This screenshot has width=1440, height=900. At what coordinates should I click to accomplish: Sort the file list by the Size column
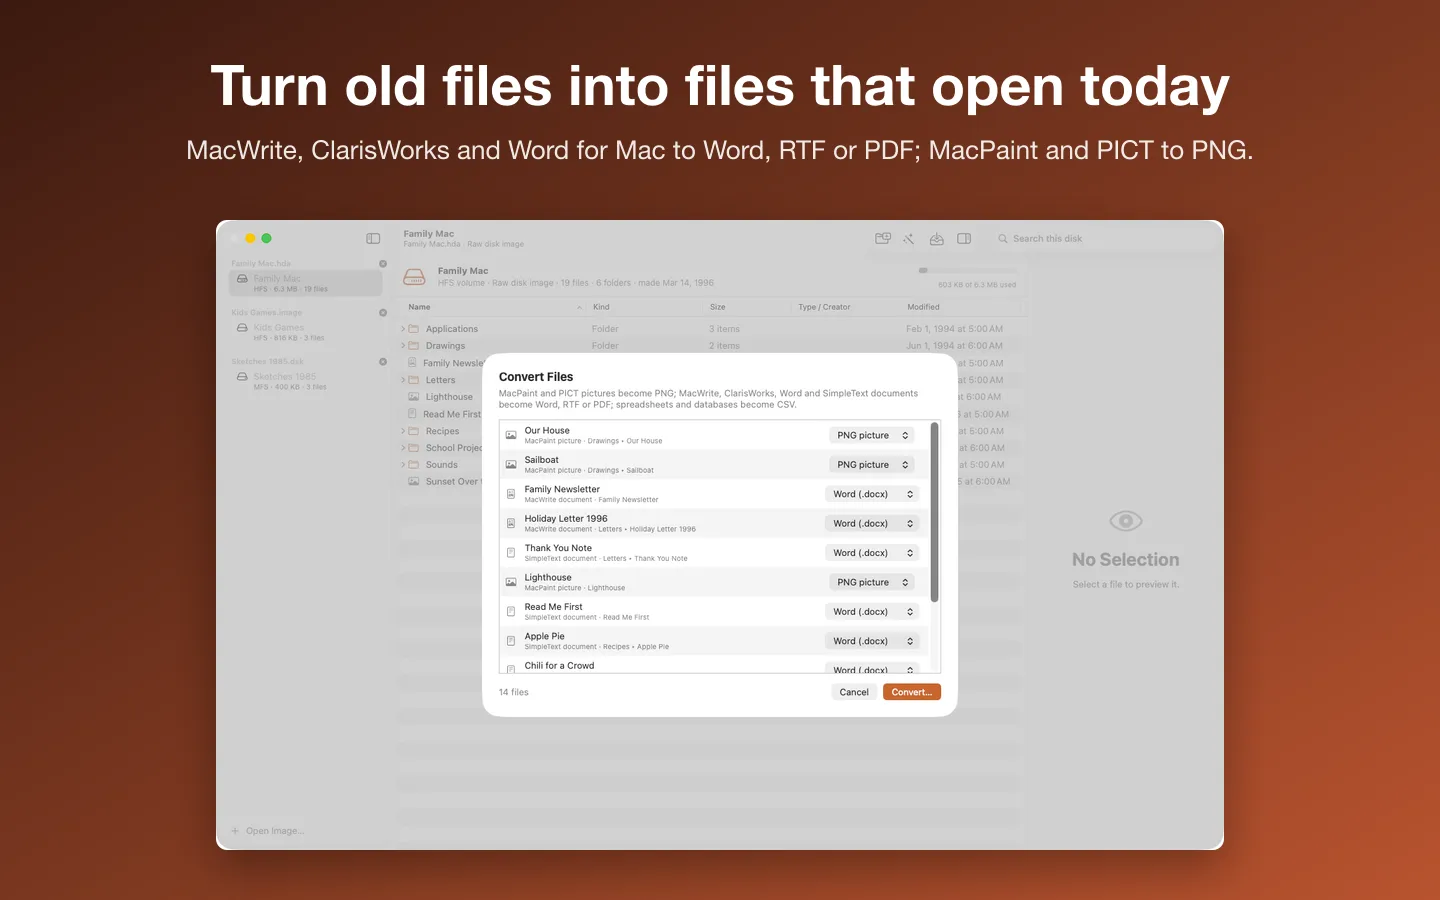click(748, 307)
